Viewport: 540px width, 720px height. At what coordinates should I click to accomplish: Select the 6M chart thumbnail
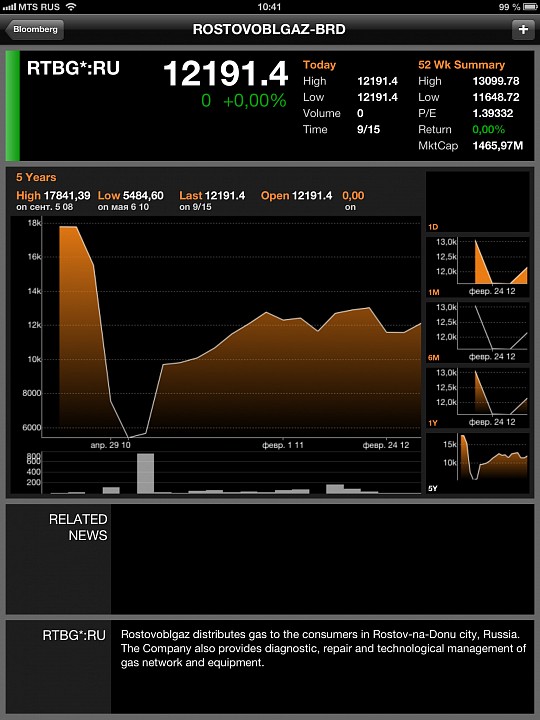click(478, 332)
